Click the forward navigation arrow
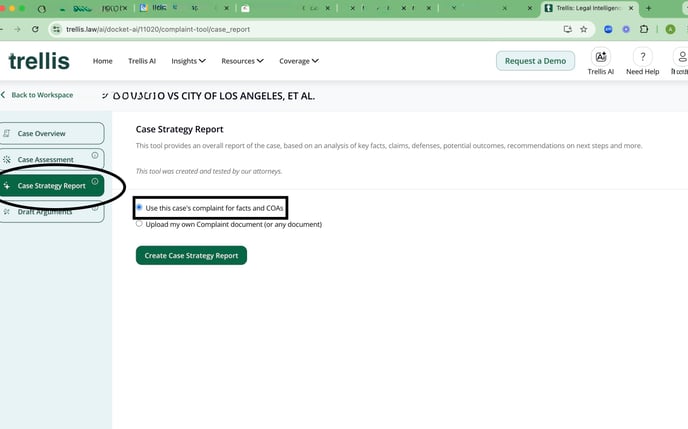The width and height of the screenshot is (688, 429). [x=17, y=29]
